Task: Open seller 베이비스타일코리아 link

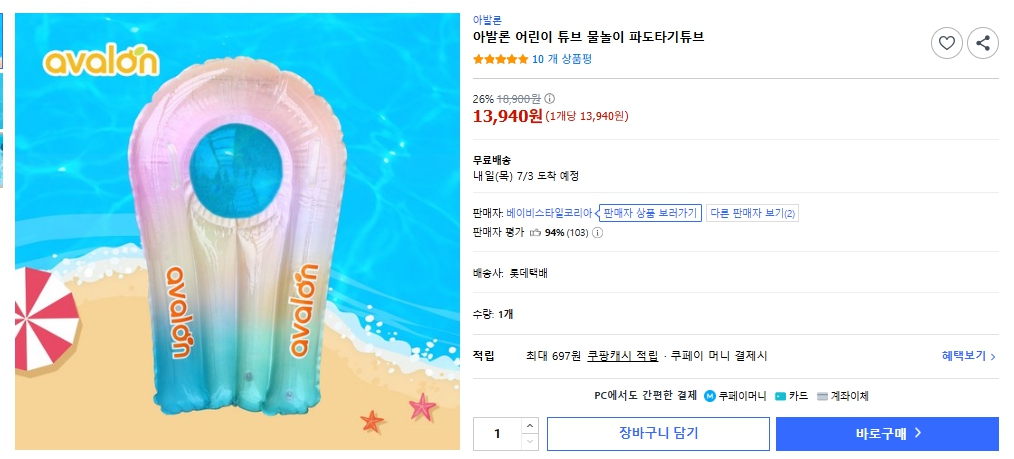Action: point(549,213)
